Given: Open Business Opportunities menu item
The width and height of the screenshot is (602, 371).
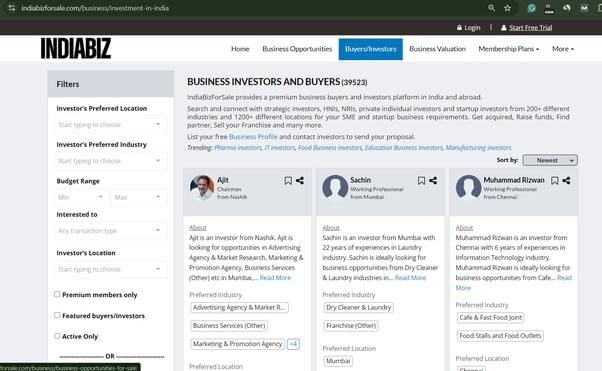Looking at the screenshot, I should coord(297,49).
